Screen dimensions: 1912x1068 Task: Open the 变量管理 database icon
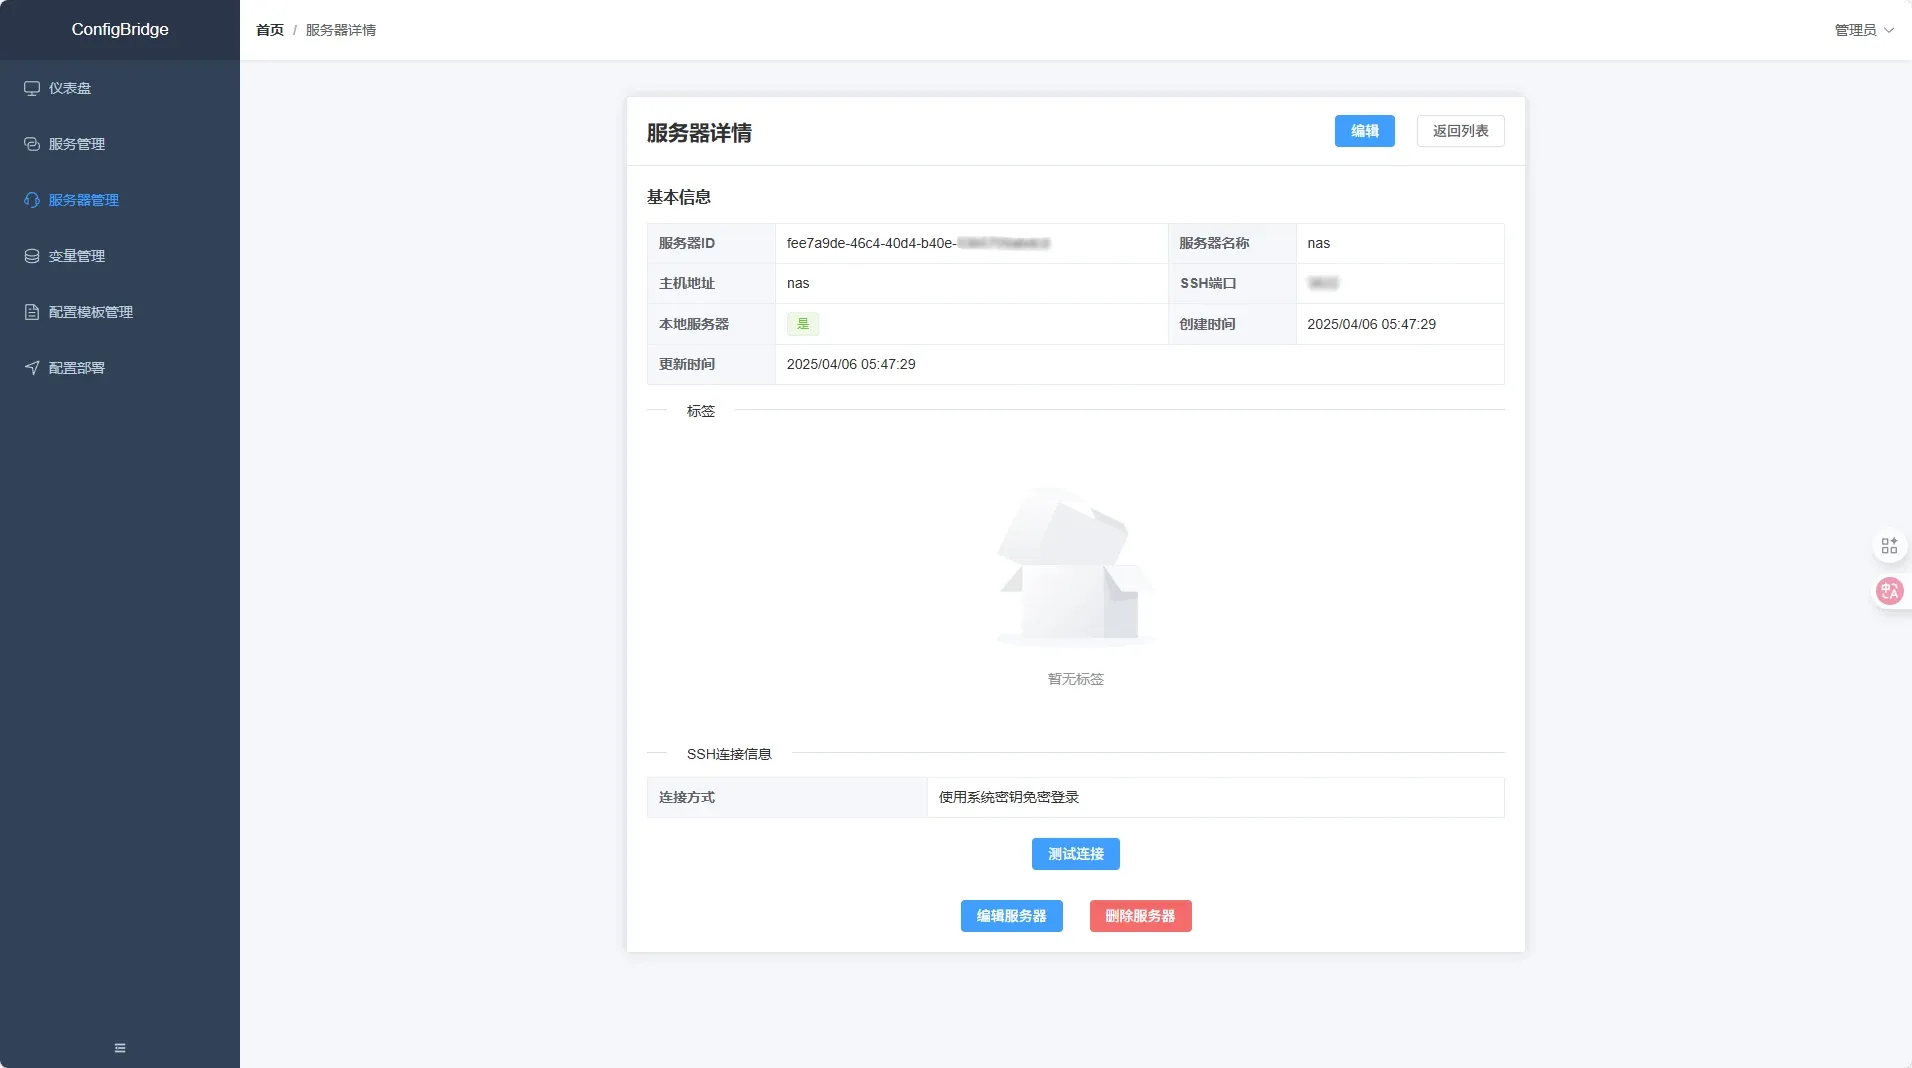tap(31, 256)
